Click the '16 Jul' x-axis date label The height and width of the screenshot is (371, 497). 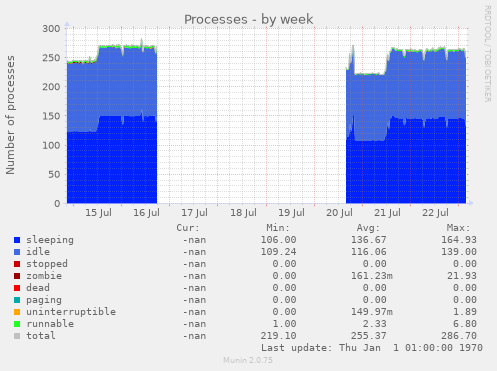click(x=146, y=213)
